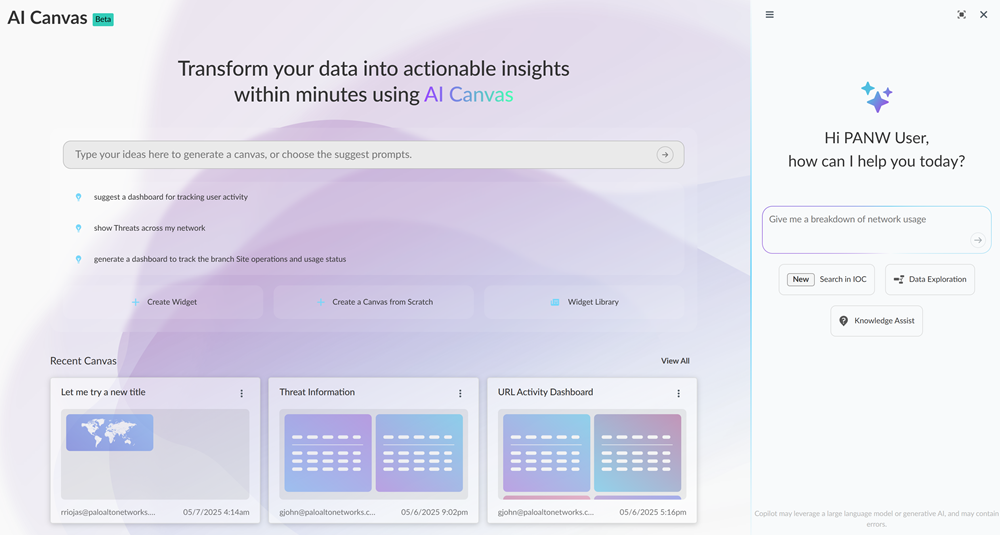The image size is (1000, 535).
Task: Open View All recent canvases
Action: (675, 361)
